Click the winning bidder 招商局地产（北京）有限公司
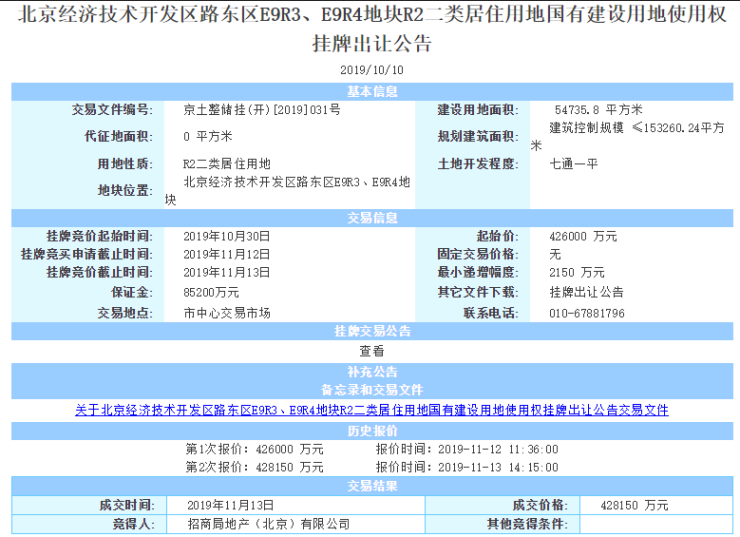The image size is (740, 537). pos(268,524)
